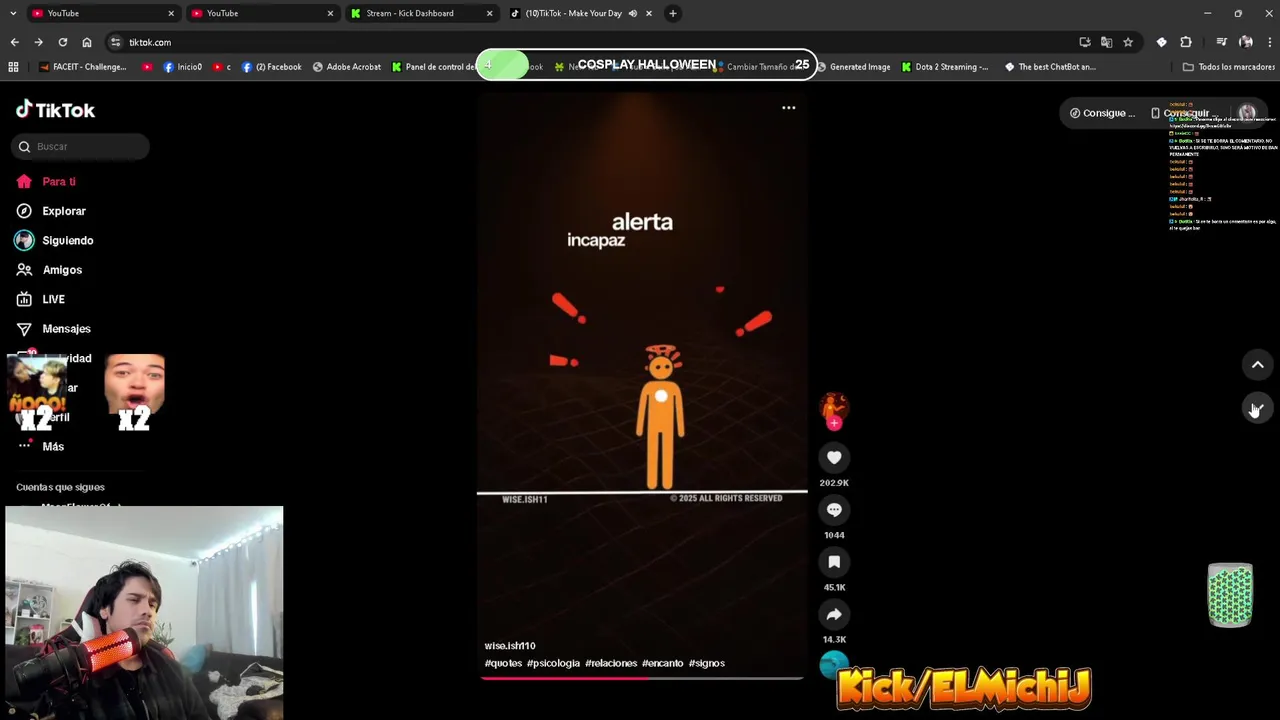This screenshot has height=720, width=1280.
Task: Open the Amigos section
Action: 62,270
